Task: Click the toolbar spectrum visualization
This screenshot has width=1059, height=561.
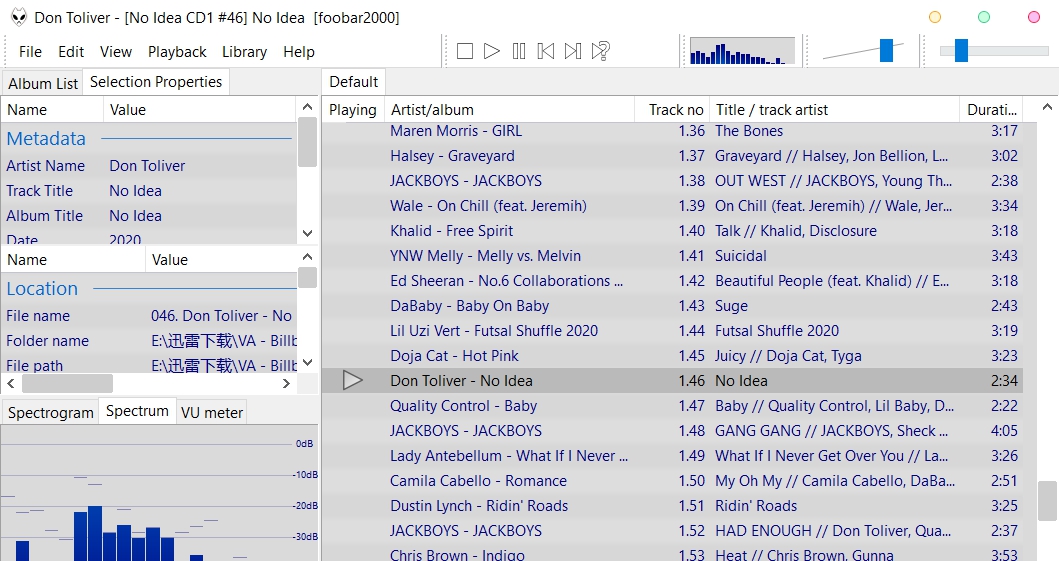Action: click(742, 51)
